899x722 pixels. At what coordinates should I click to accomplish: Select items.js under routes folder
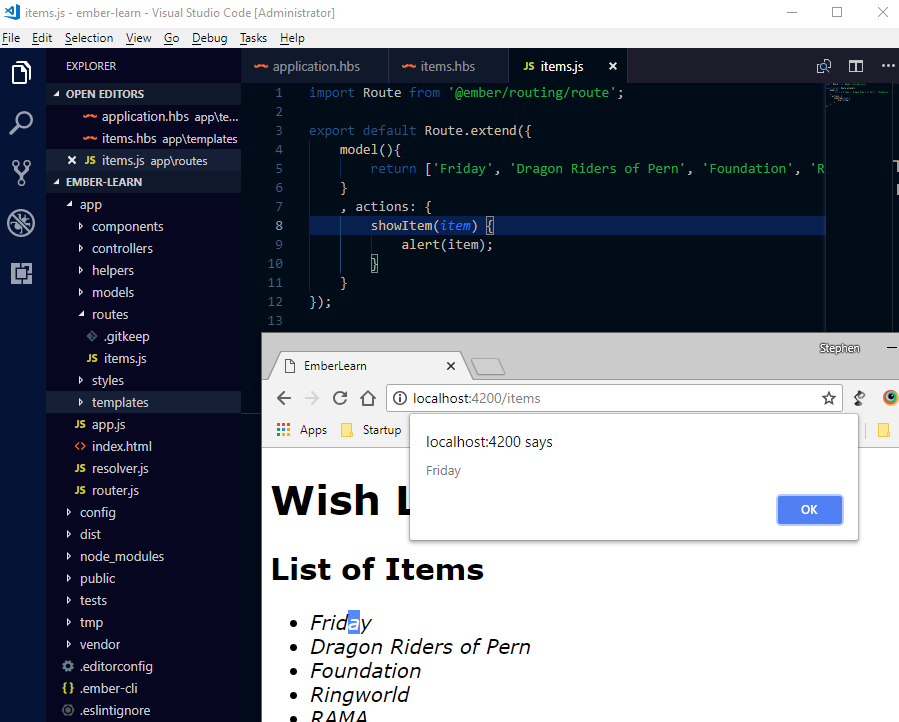pos(125,358)
